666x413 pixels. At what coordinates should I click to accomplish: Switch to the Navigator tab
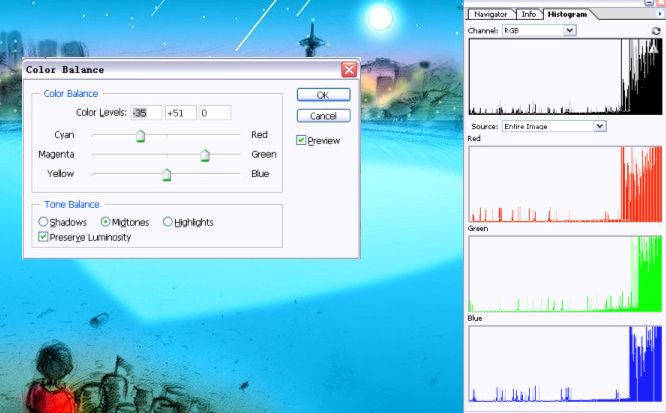tap(490, 14)
